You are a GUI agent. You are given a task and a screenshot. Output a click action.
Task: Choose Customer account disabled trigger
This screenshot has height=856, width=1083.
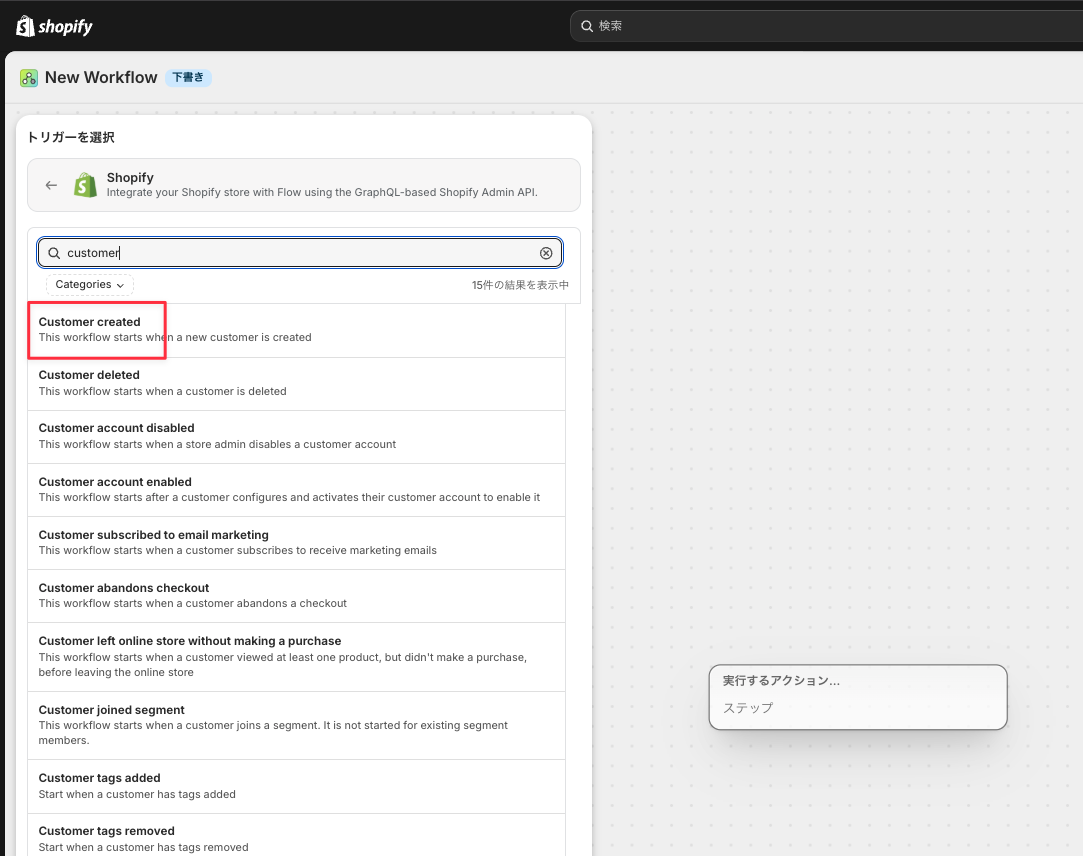296,437
